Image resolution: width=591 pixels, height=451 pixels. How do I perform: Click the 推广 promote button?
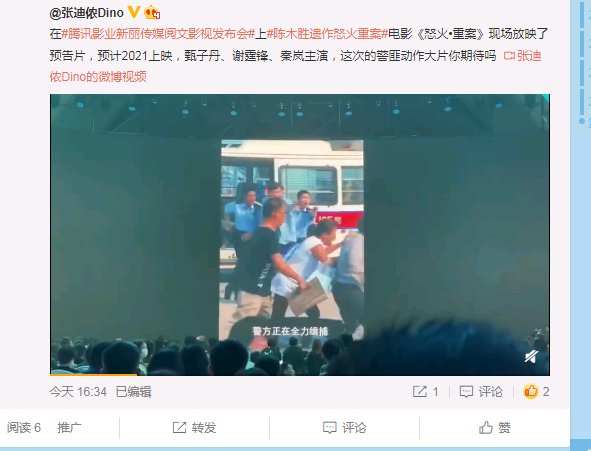tap(69, 428)
